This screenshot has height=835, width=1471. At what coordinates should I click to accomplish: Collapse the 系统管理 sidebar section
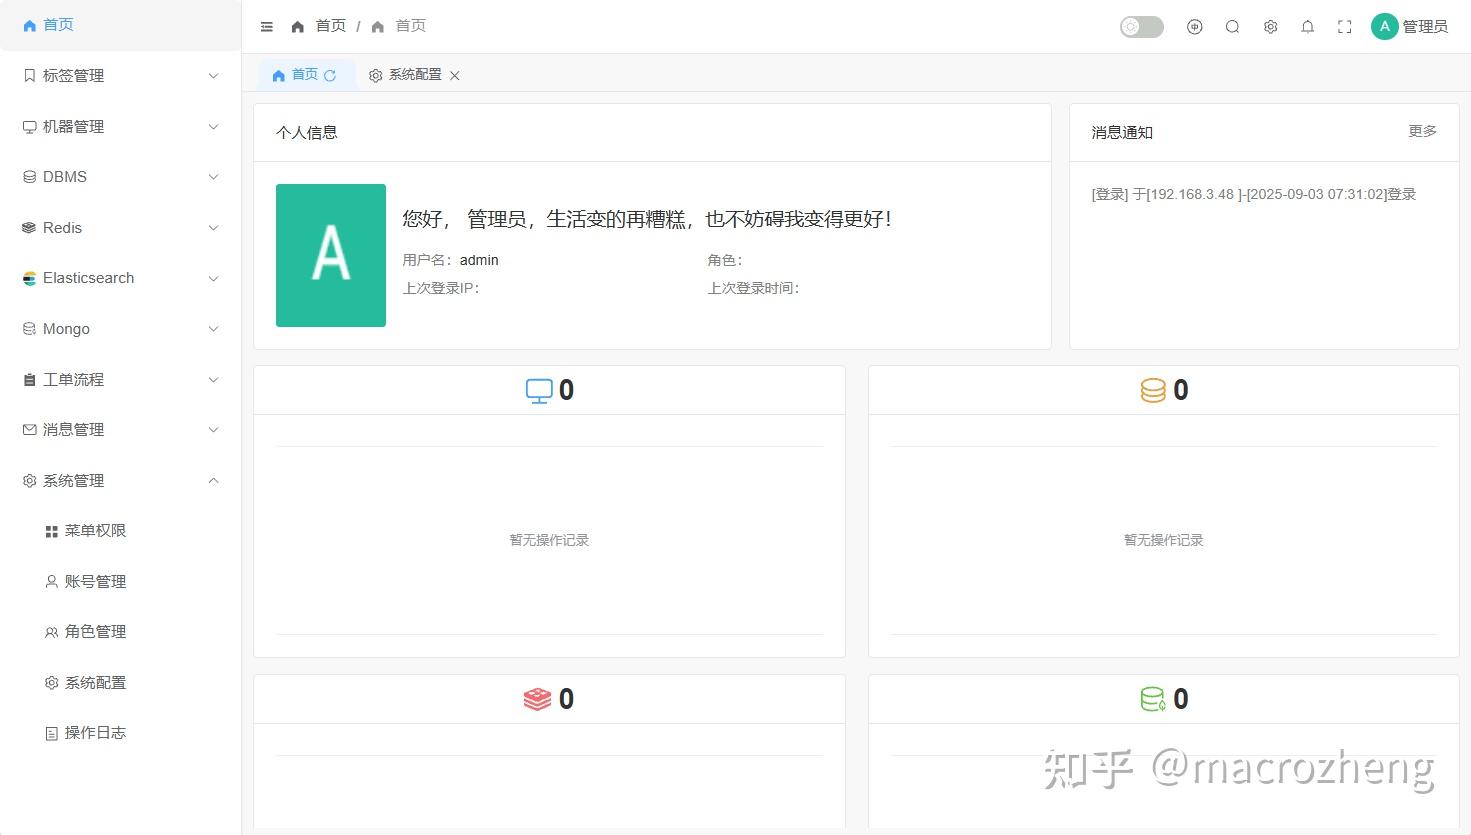pos(213,480)
